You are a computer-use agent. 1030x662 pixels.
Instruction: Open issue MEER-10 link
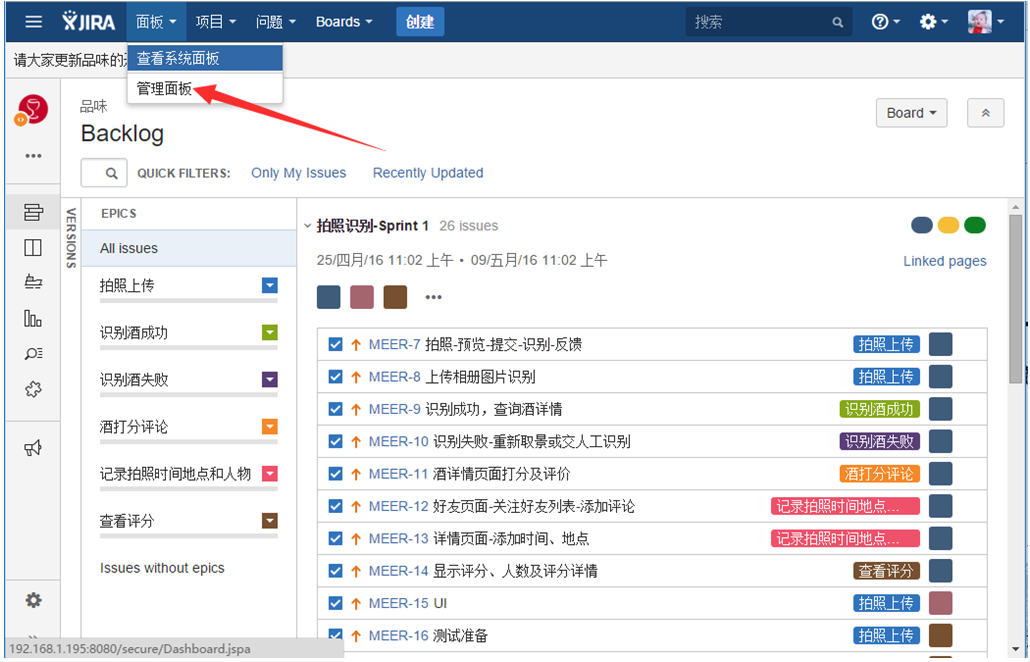point(398,441)
